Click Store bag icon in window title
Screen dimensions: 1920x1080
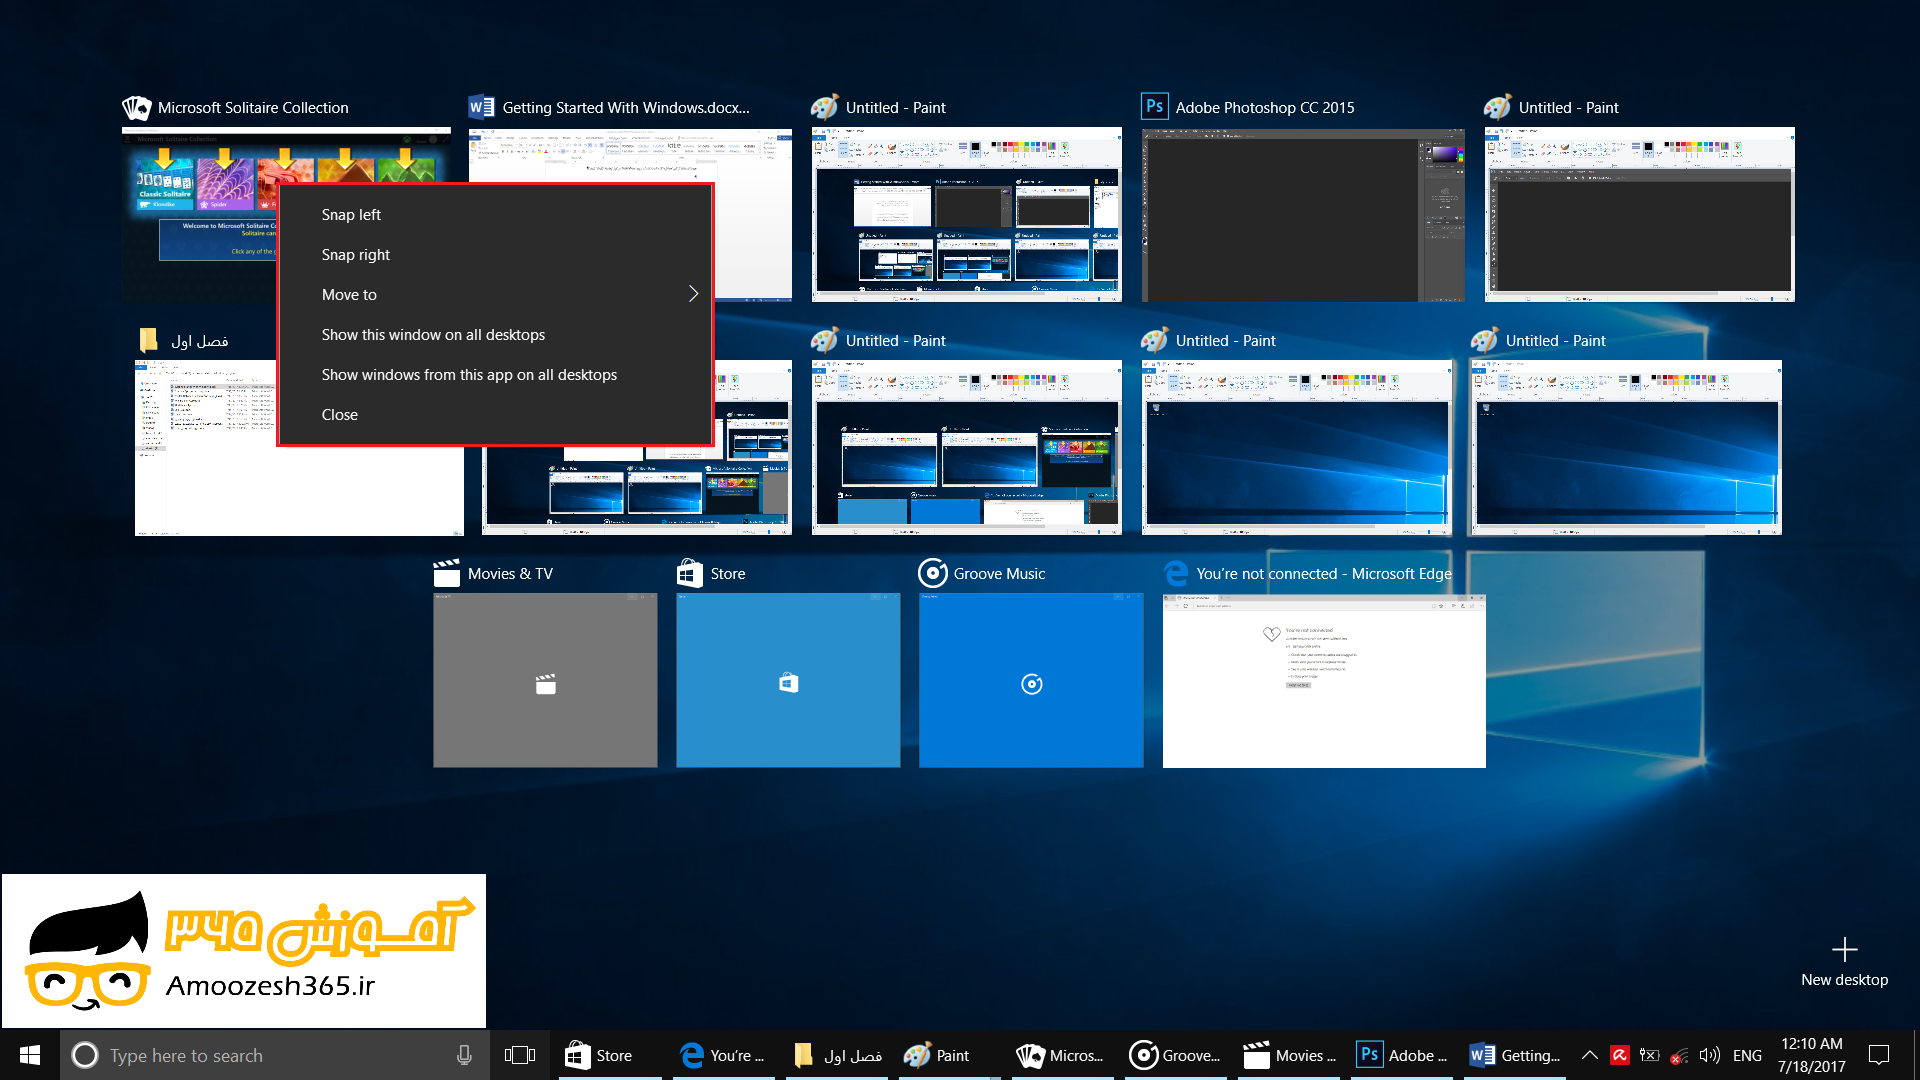click(689, 573)
